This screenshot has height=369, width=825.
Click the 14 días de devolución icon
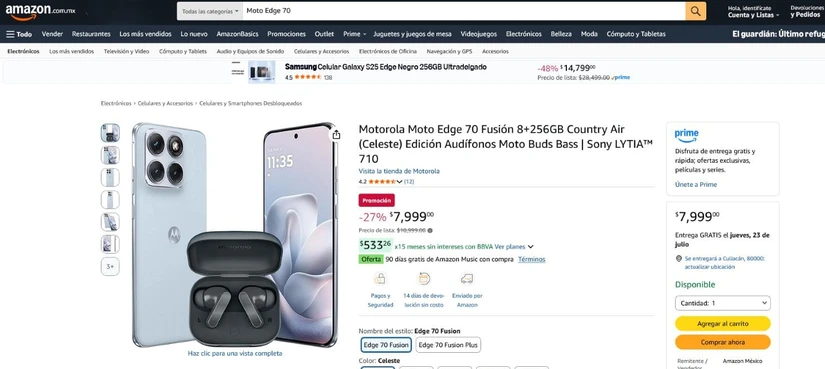pyautogui.click(x=424, y=278)
